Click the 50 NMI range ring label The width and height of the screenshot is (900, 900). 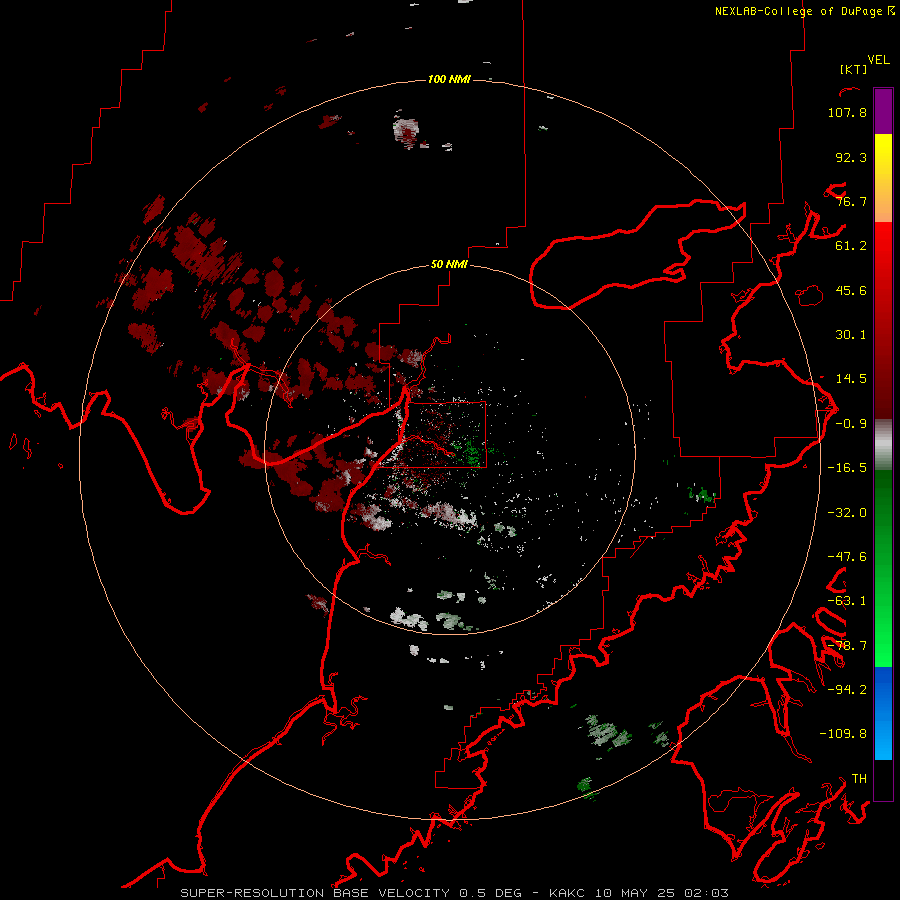449,265
